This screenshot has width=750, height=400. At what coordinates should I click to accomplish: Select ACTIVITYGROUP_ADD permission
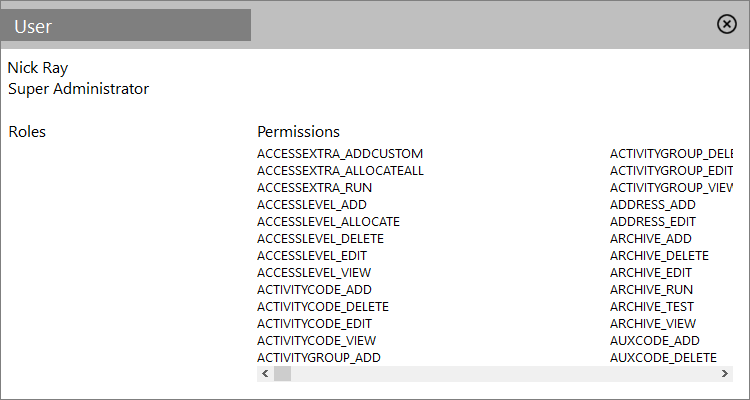pos(319,358)
